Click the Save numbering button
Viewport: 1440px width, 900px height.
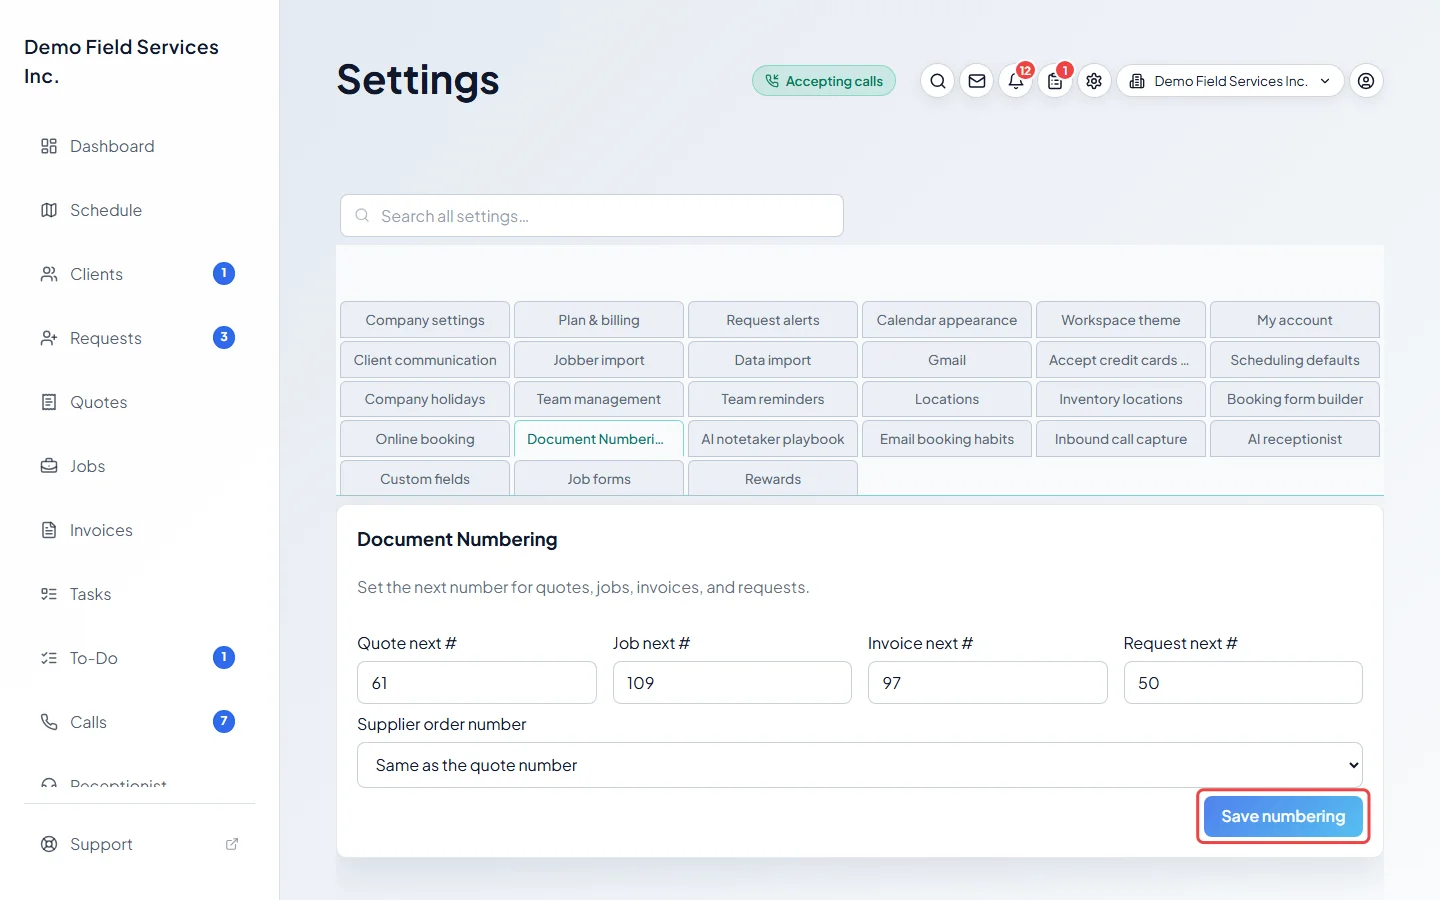1283,816
